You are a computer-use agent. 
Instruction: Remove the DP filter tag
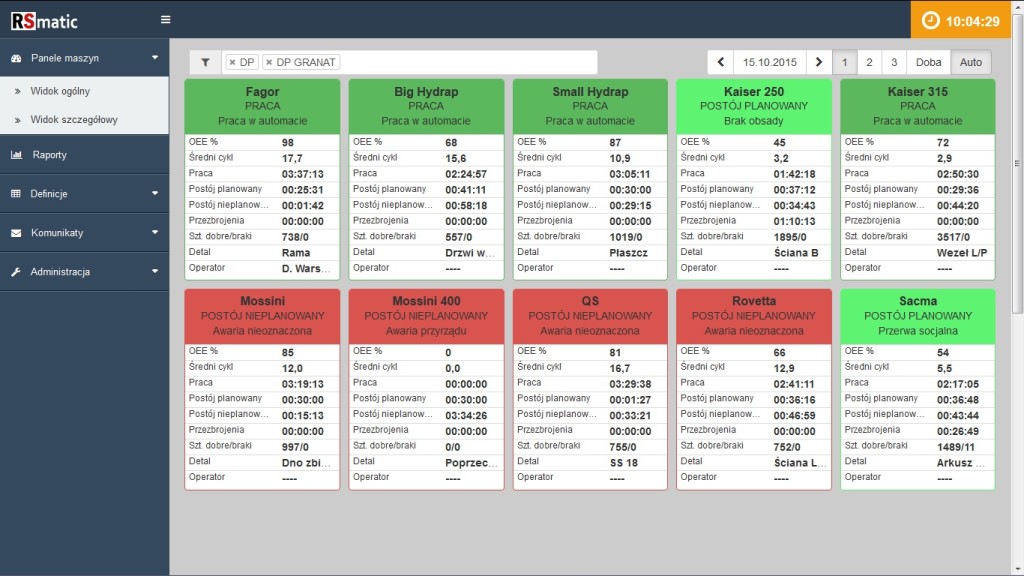[232, 62]
